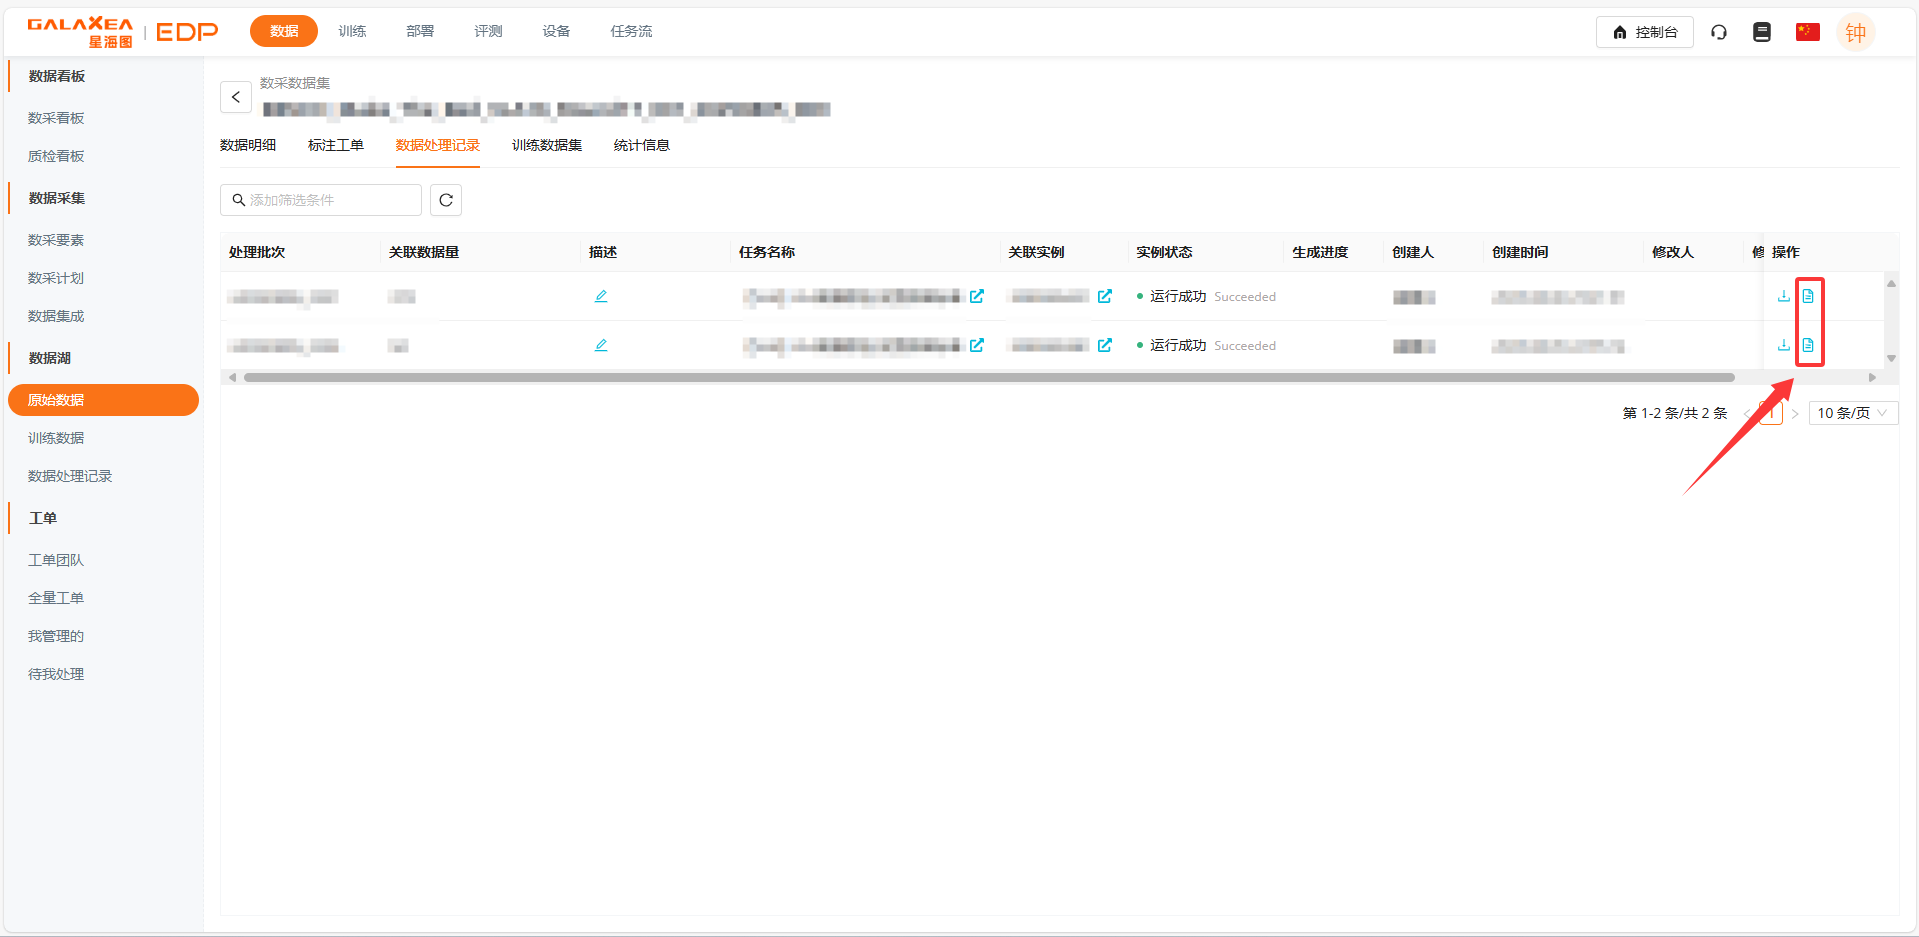1919x937 pixels.
Task: Click the horizontal scrollbar under the table
Action: tap(988, 378)
